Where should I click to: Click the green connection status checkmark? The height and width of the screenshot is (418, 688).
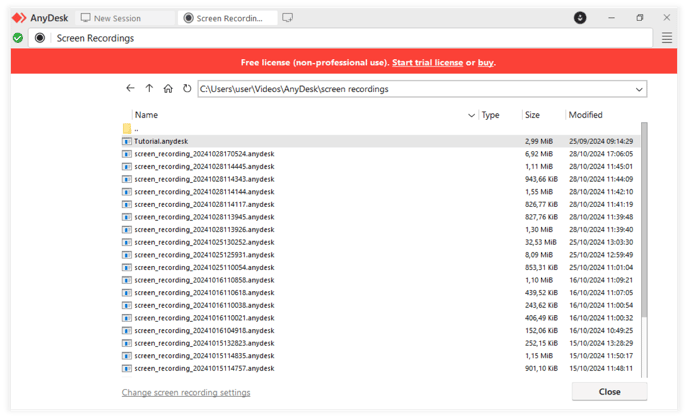(18, 38)
